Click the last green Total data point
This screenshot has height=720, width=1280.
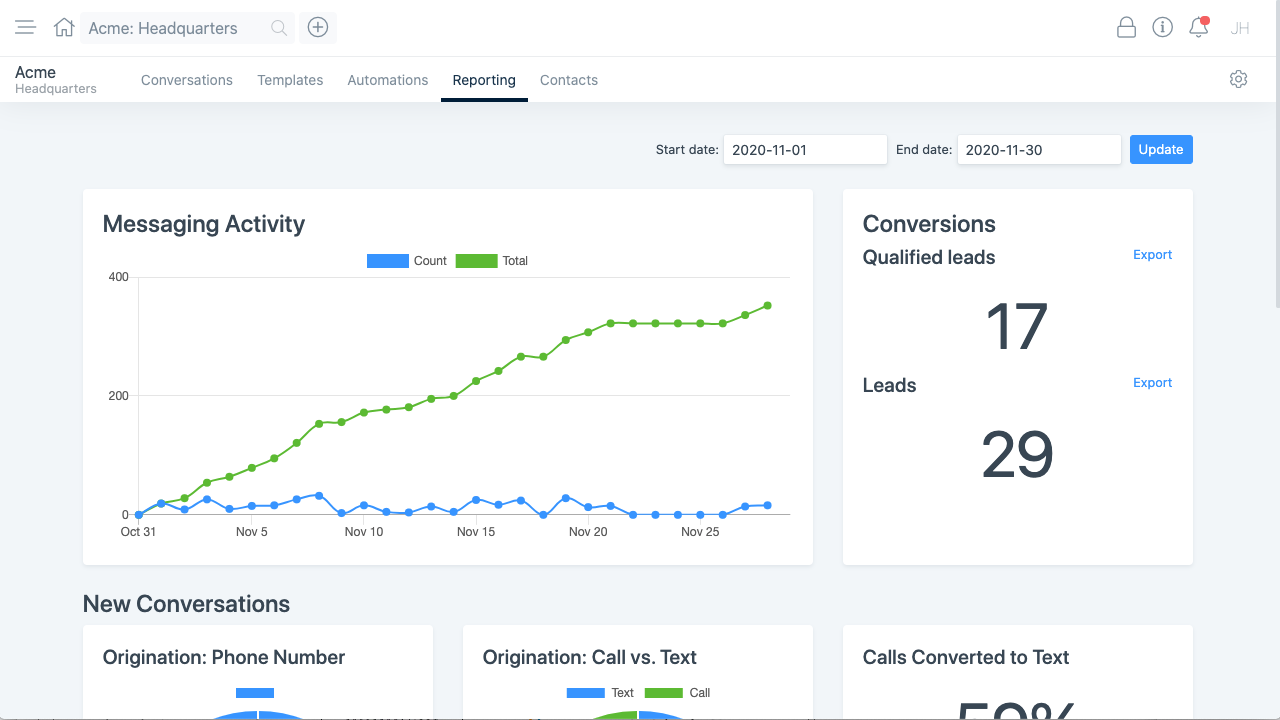[x=767, y=306]
